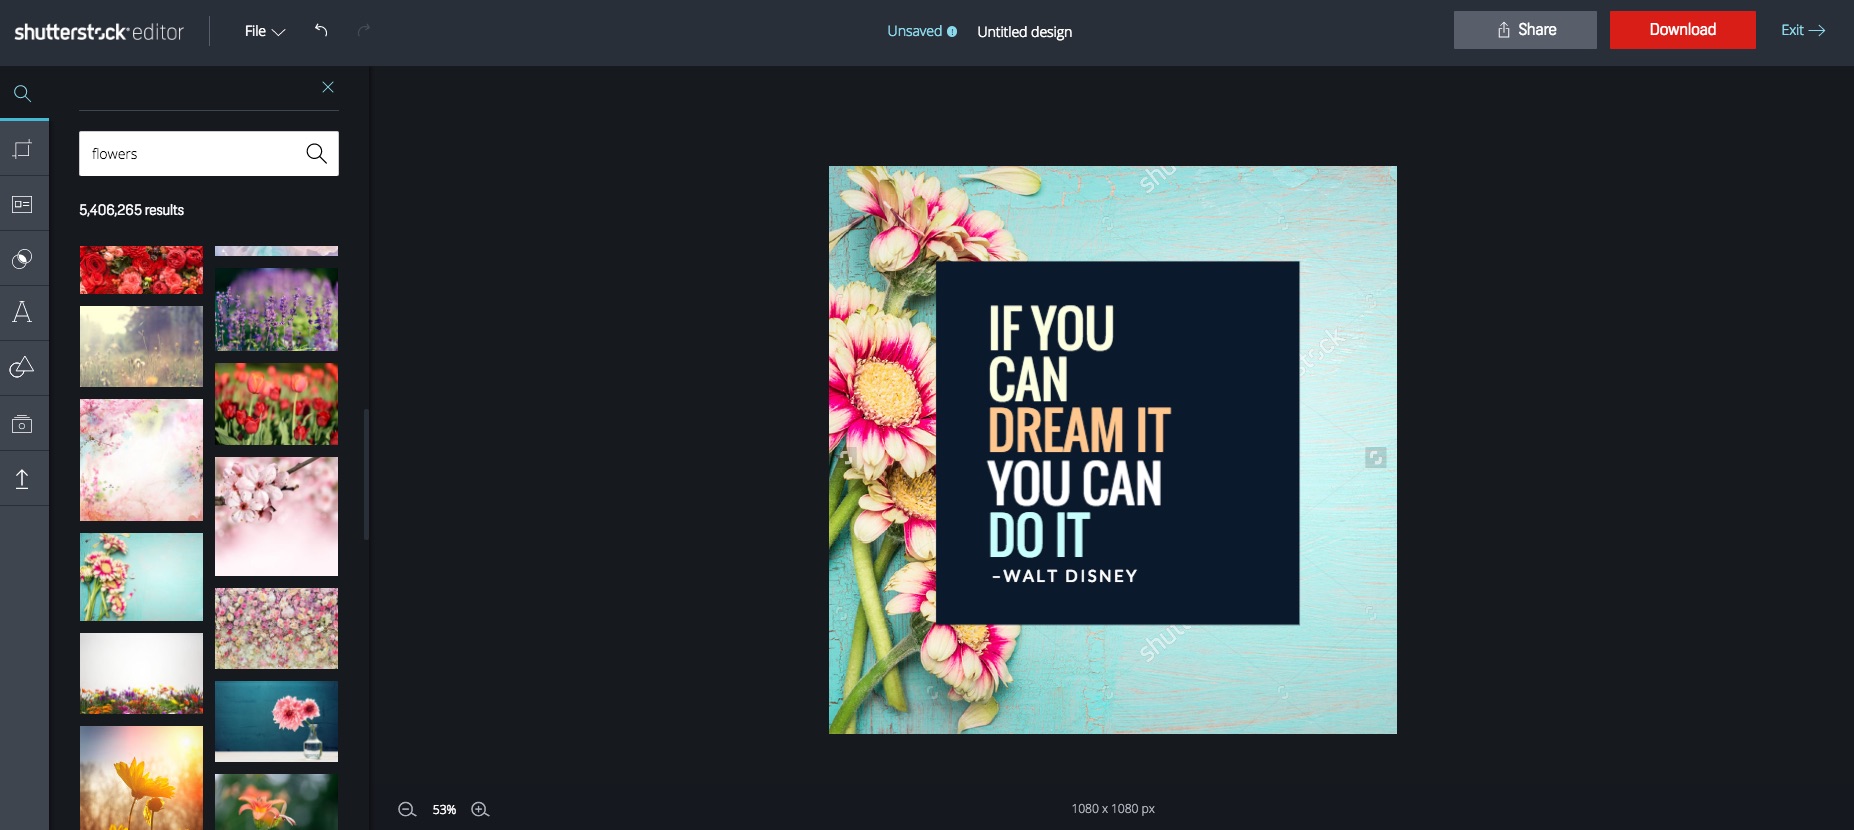1854x830 pixels.
Task: Select the scattered flower petals thumbnail
Action: point(276,628)
